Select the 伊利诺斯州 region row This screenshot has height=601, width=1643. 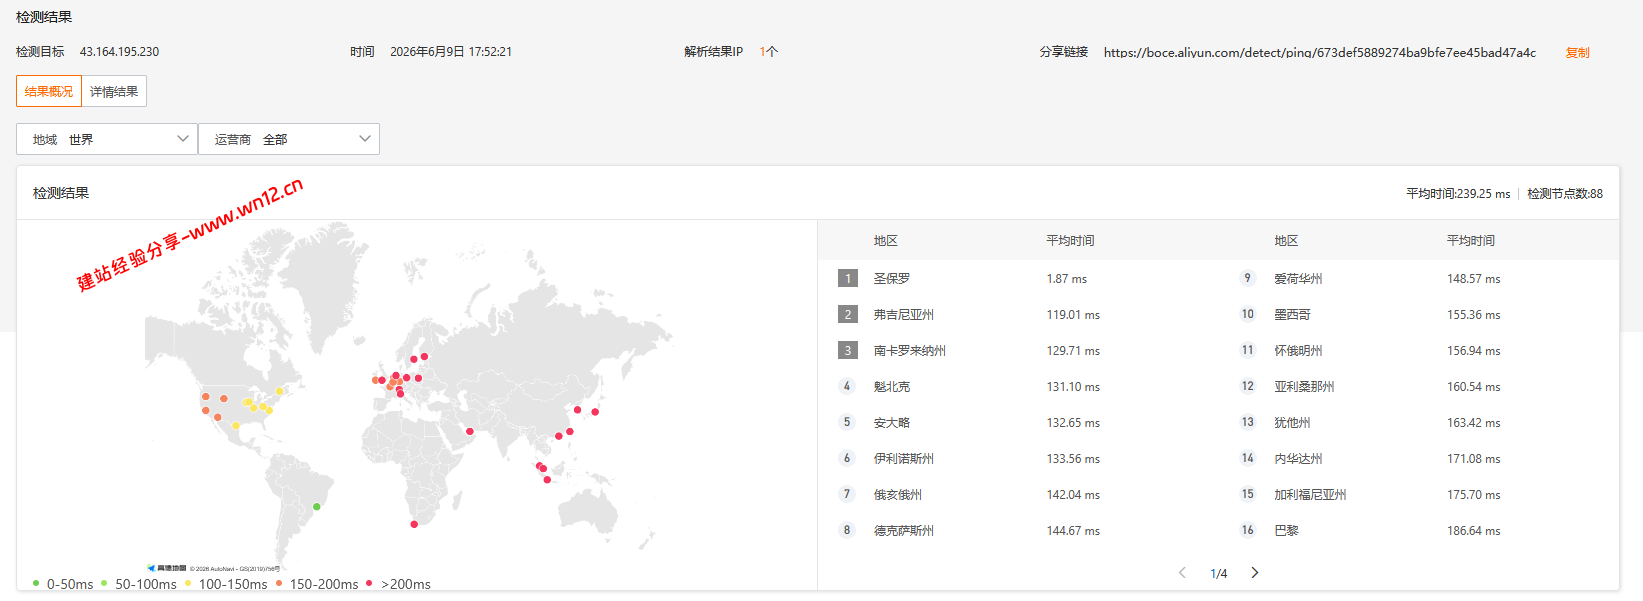click(1018, 459)
